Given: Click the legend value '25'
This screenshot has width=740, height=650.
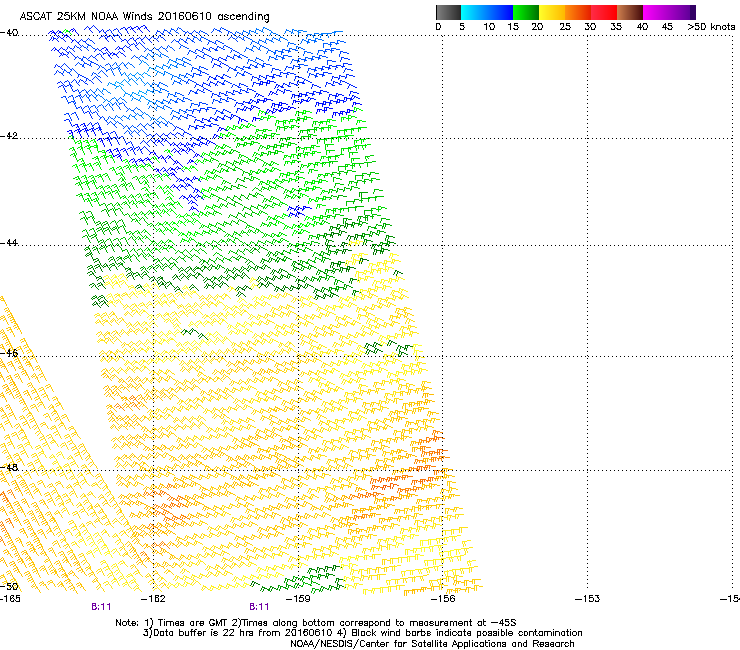Looking at the screenshot, I should [x=565, y=27].
